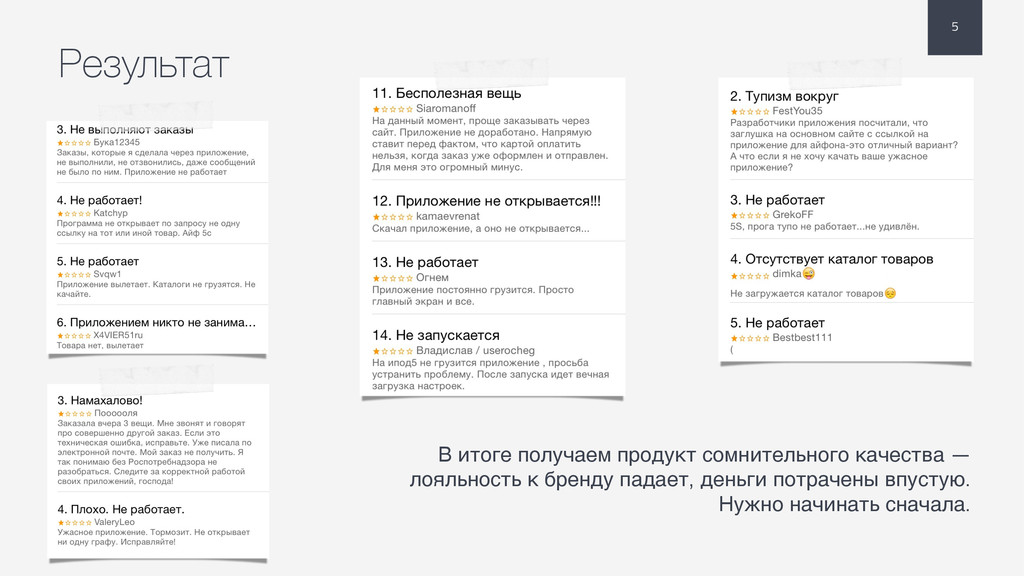Select review title "4. Плохо. Не работает."
1024x576 pixels.
(x=121, y=509)
